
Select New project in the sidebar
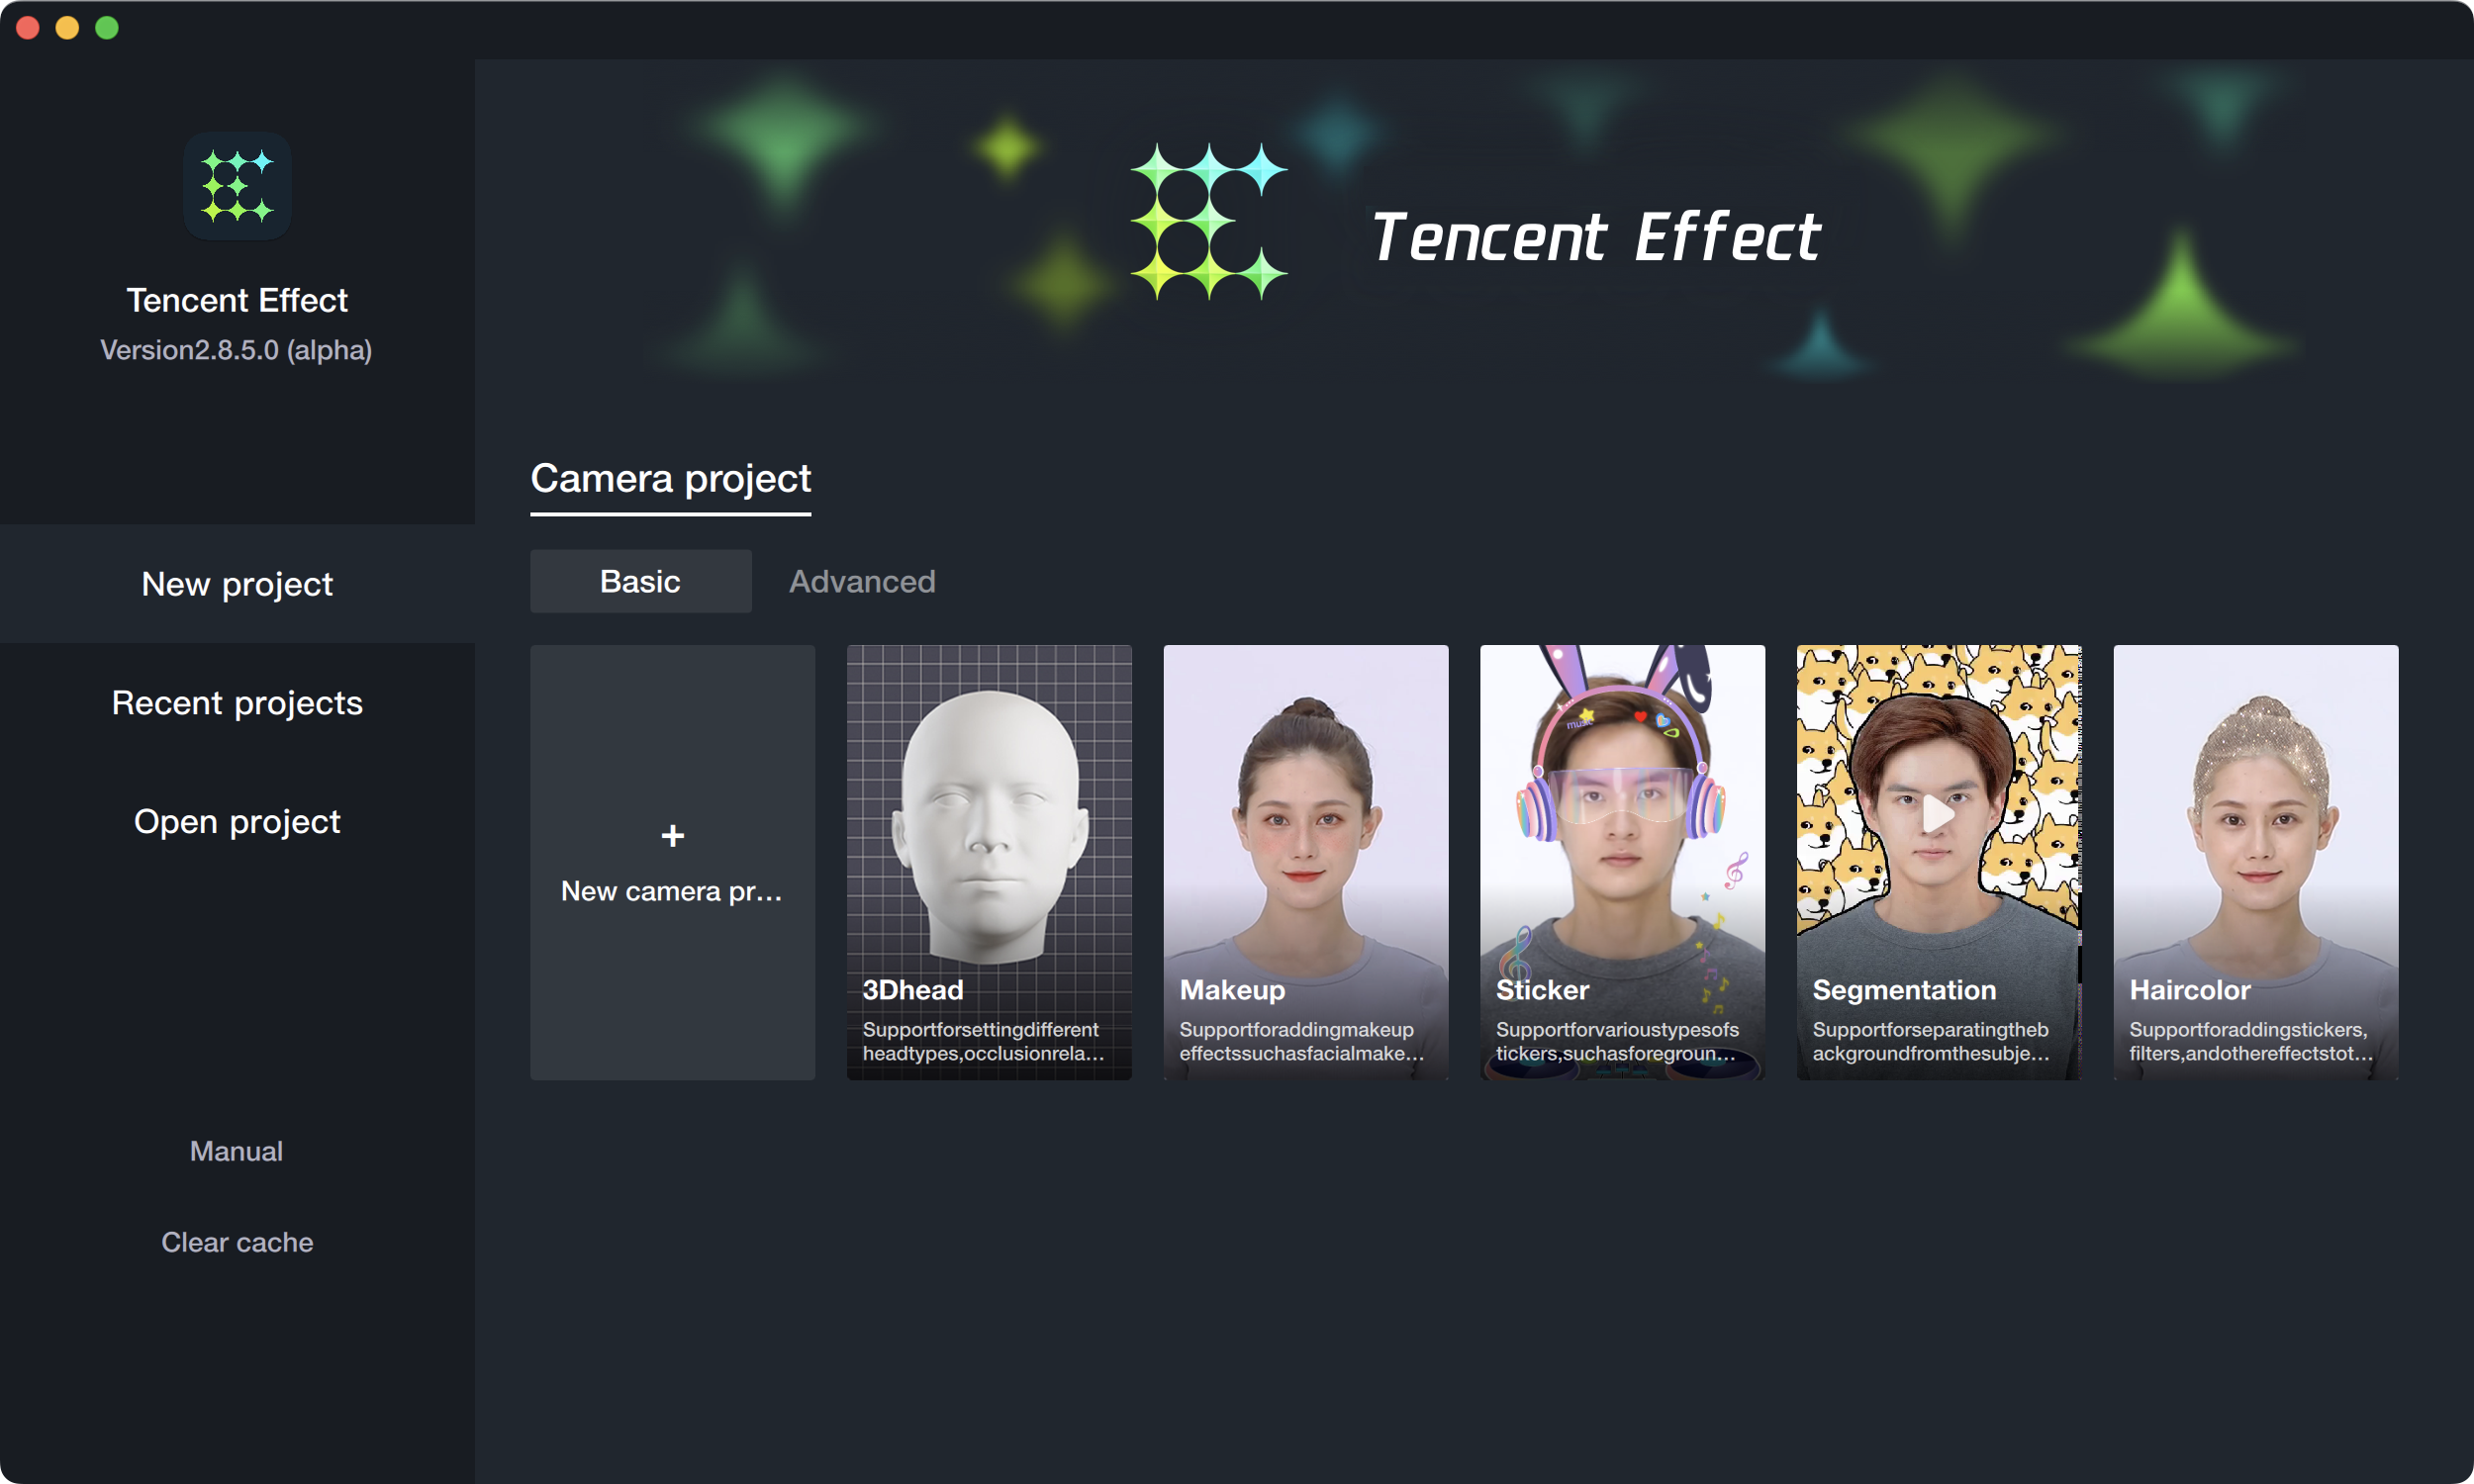[x=237, y=583]
